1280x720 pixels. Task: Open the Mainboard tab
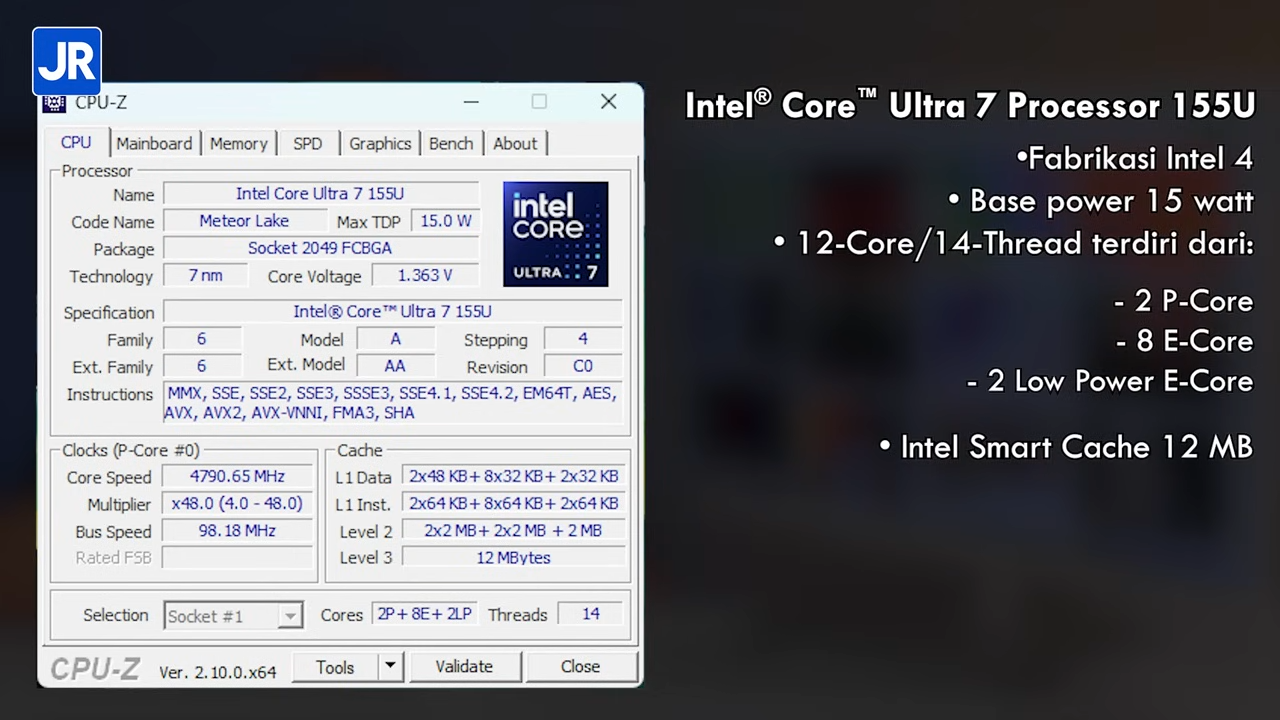pyautogui.click(x=154, y=144)
